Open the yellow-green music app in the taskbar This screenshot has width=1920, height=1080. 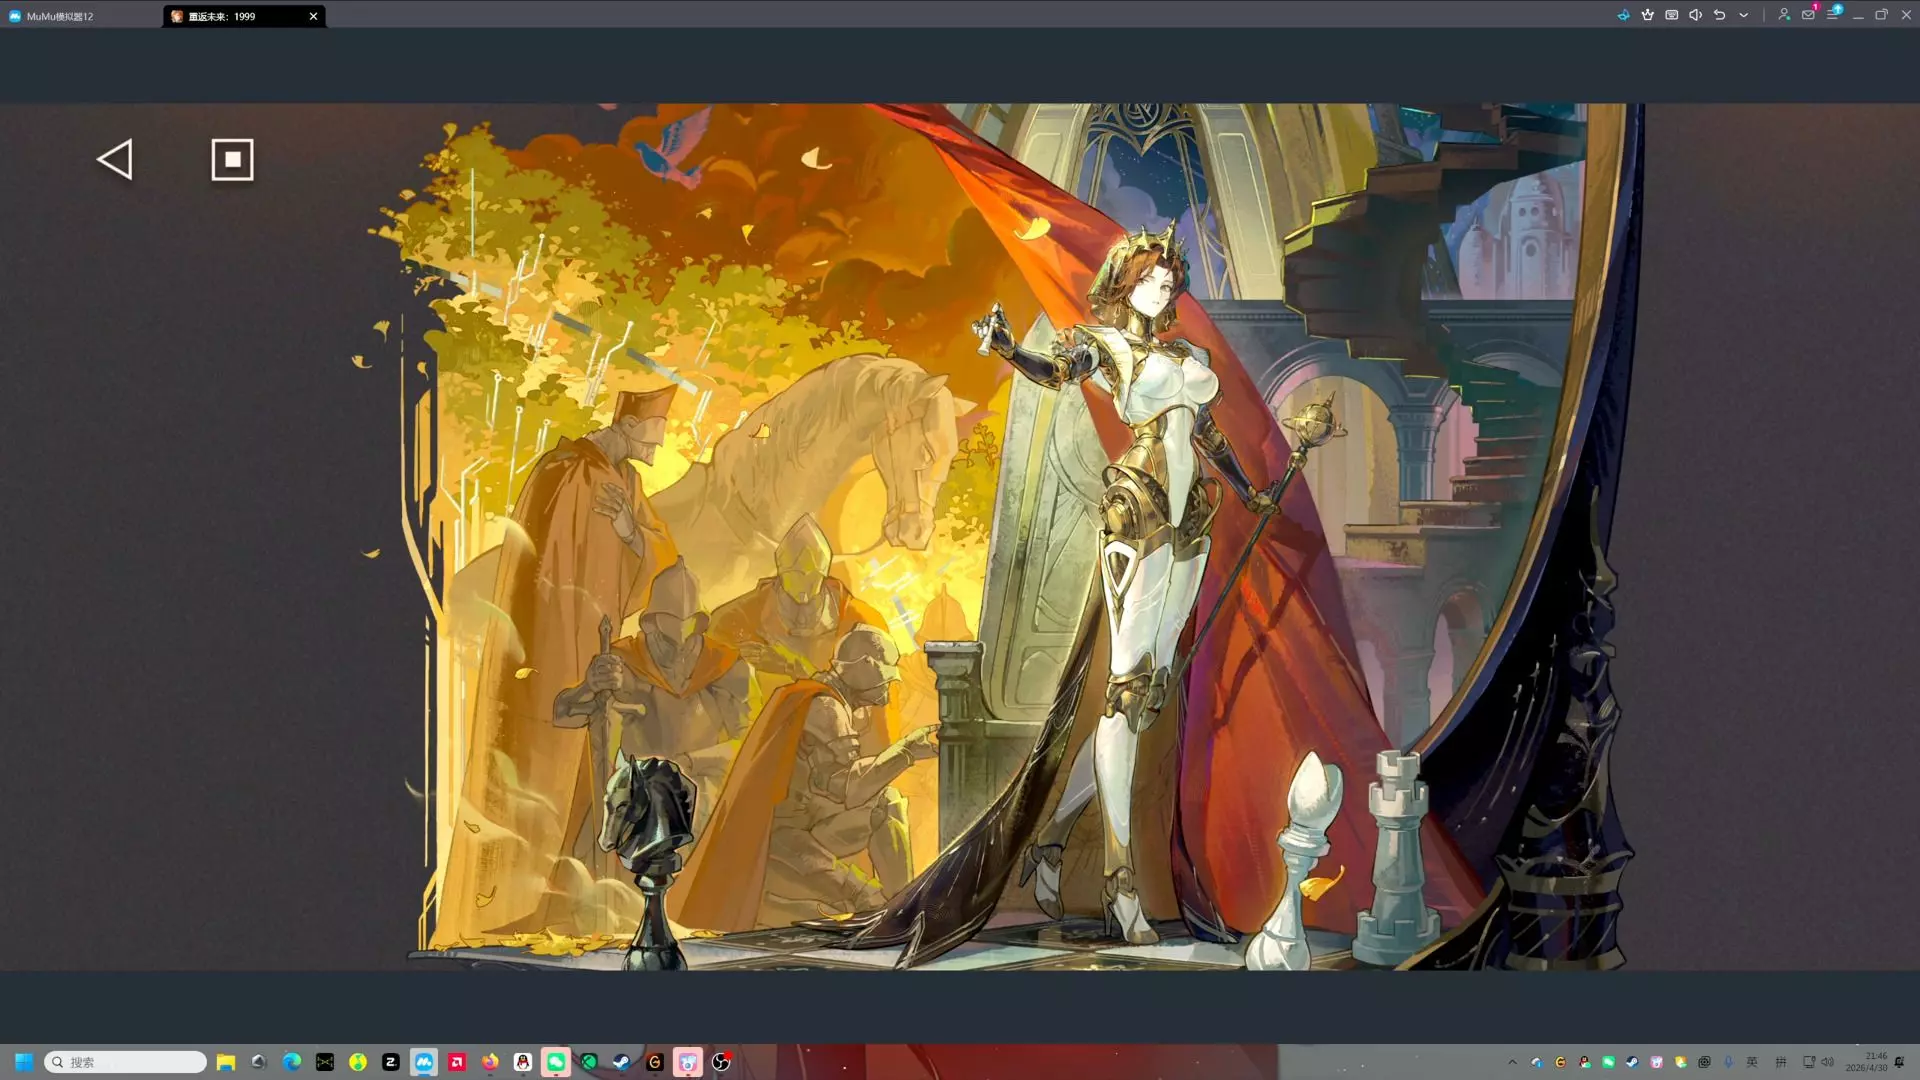358,1062
